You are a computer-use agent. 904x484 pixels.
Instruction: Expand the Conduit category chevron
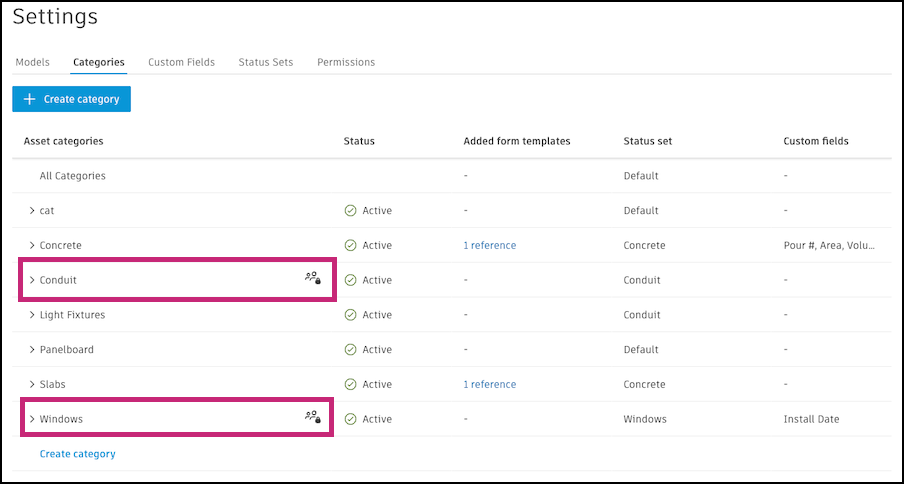pos(32,280)
